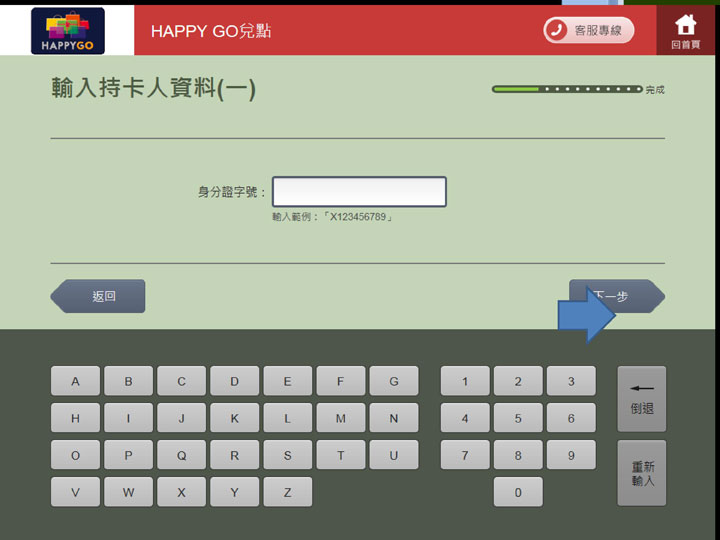Tap number key 8
Image resolution: width=720 pixels, height=540 pixels.
point(518,455)
